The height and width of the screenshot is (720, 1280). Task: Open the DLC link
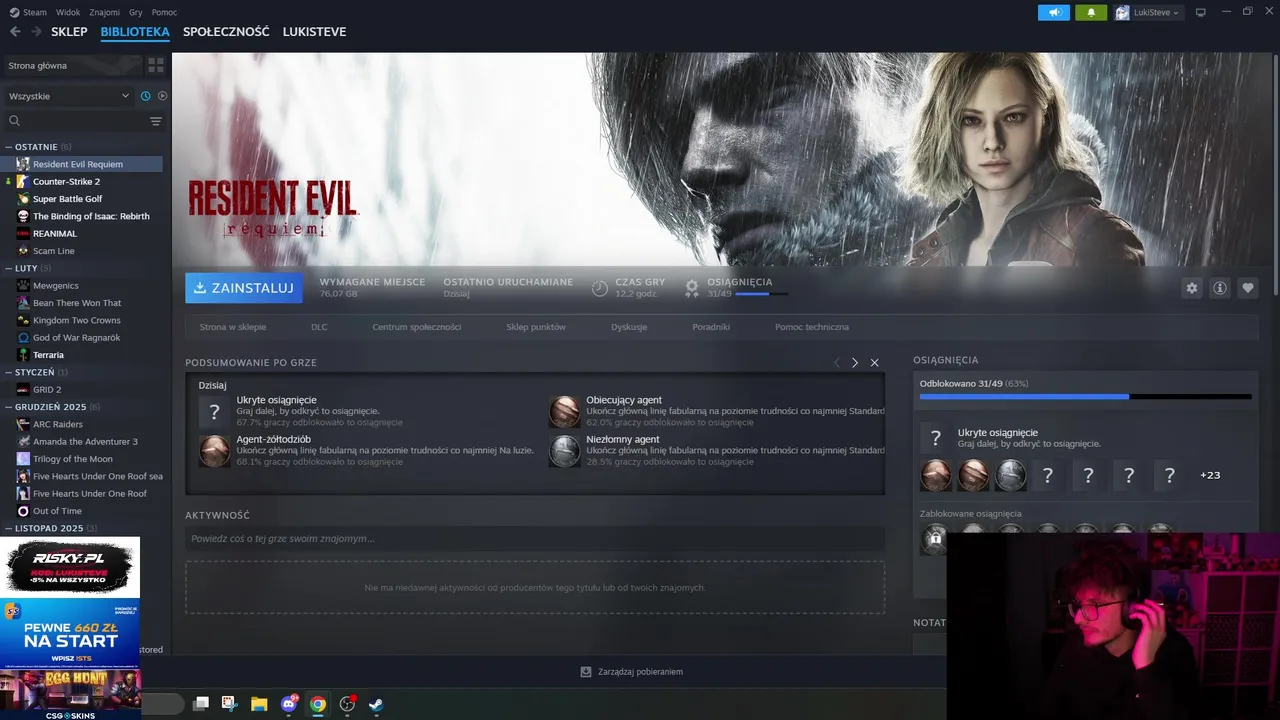(319, 327)
